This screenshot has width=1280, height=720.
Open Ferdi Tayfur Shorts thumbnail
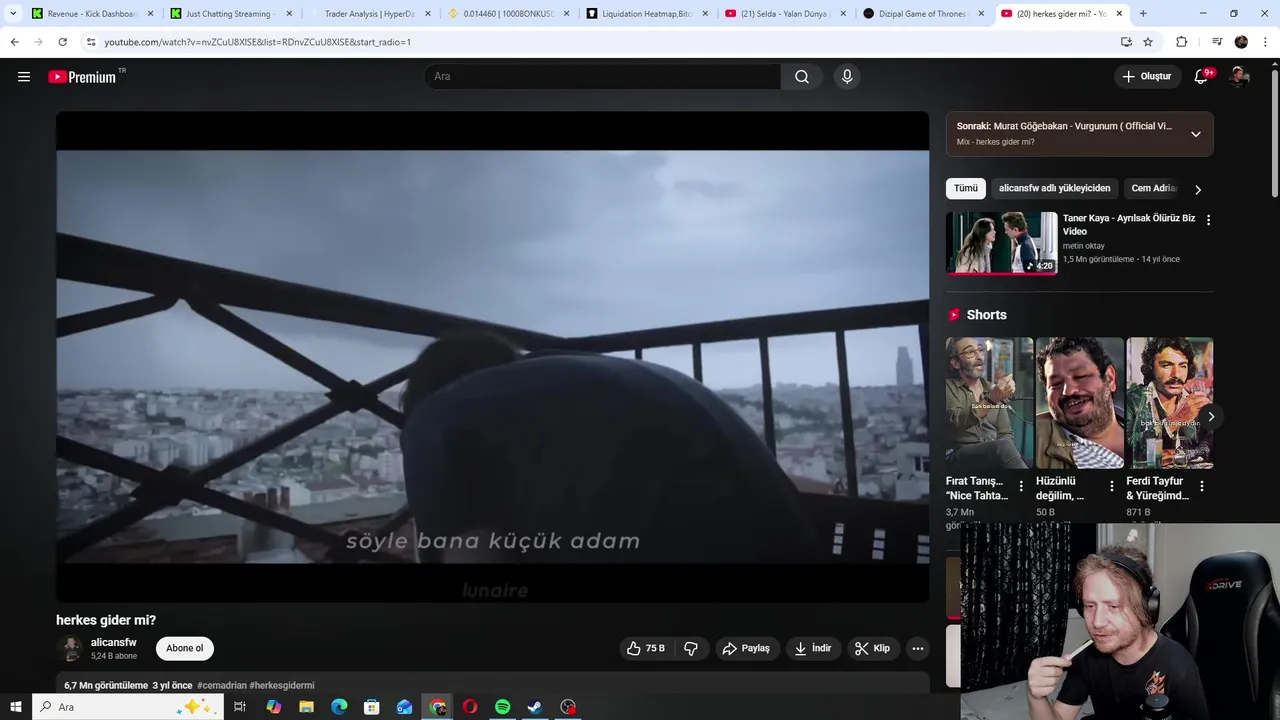[x=1169, y=403]
